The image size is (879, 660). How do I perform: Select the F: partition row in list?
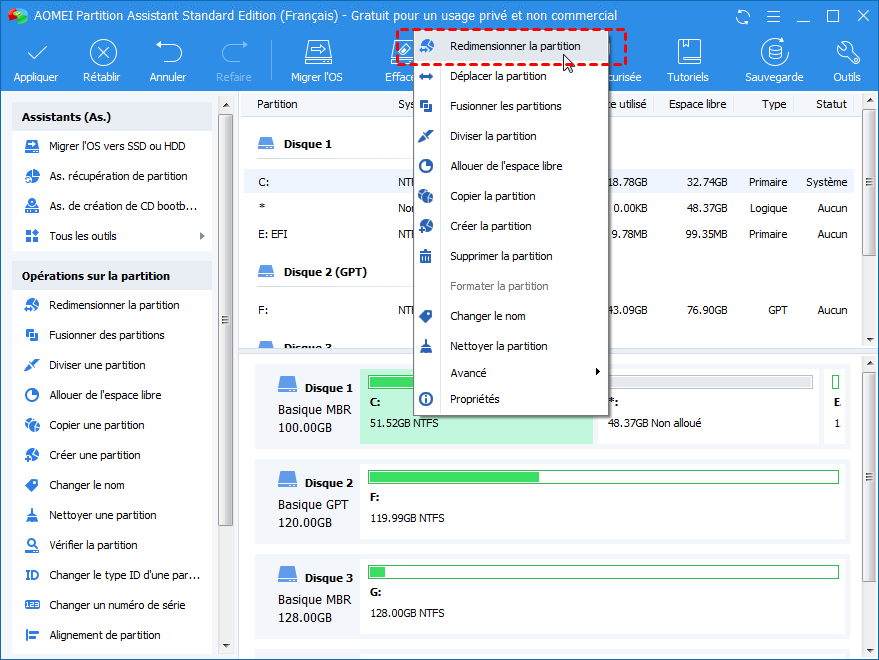pyautogui.click(x=549, y=310)
